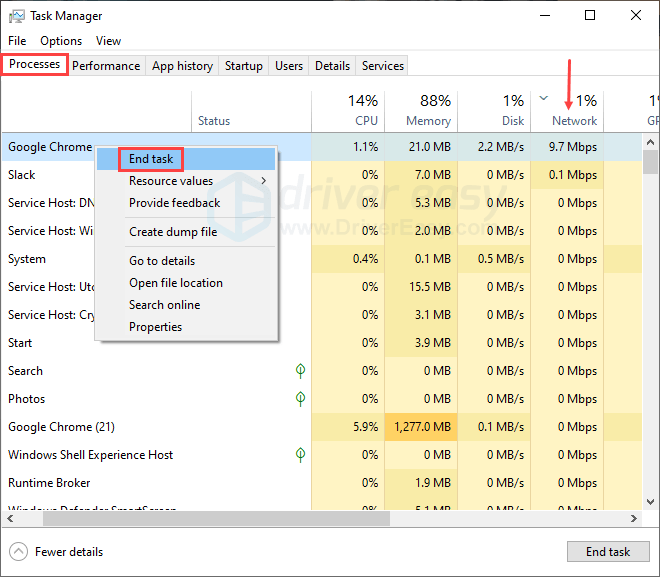Select Create dump file option
The height and width of the screenshot is (577, 660).
click(186, 232)
